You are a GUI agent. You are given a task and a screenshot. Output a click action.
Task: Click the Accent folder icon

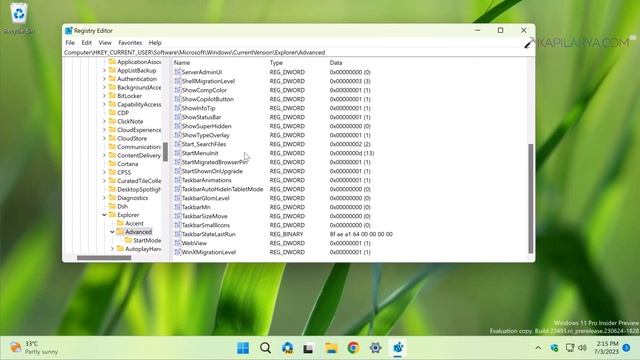tap(120, 223)
